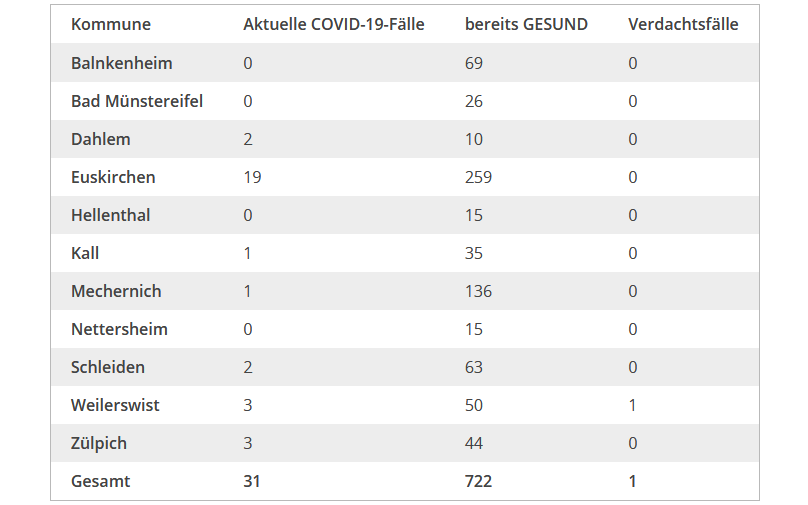Click the Schleiden commune name
Screen dimensions: 808x505
click(x=108, y=367)
